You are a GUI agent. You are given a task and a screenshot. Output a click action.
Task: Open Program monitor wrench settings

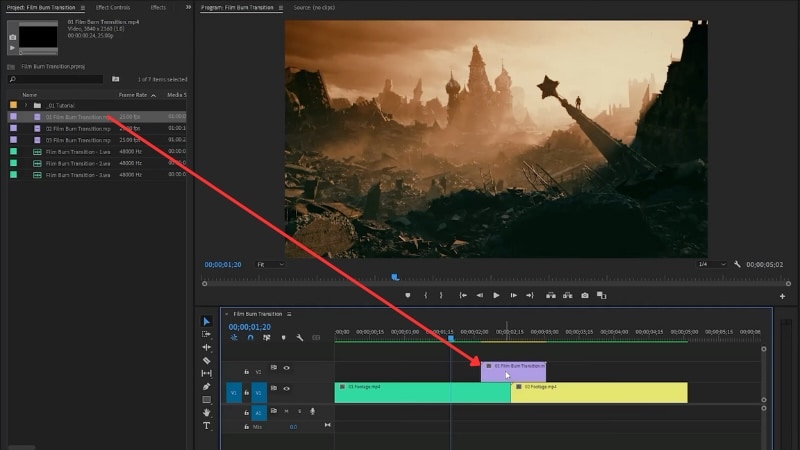(737, 264)
